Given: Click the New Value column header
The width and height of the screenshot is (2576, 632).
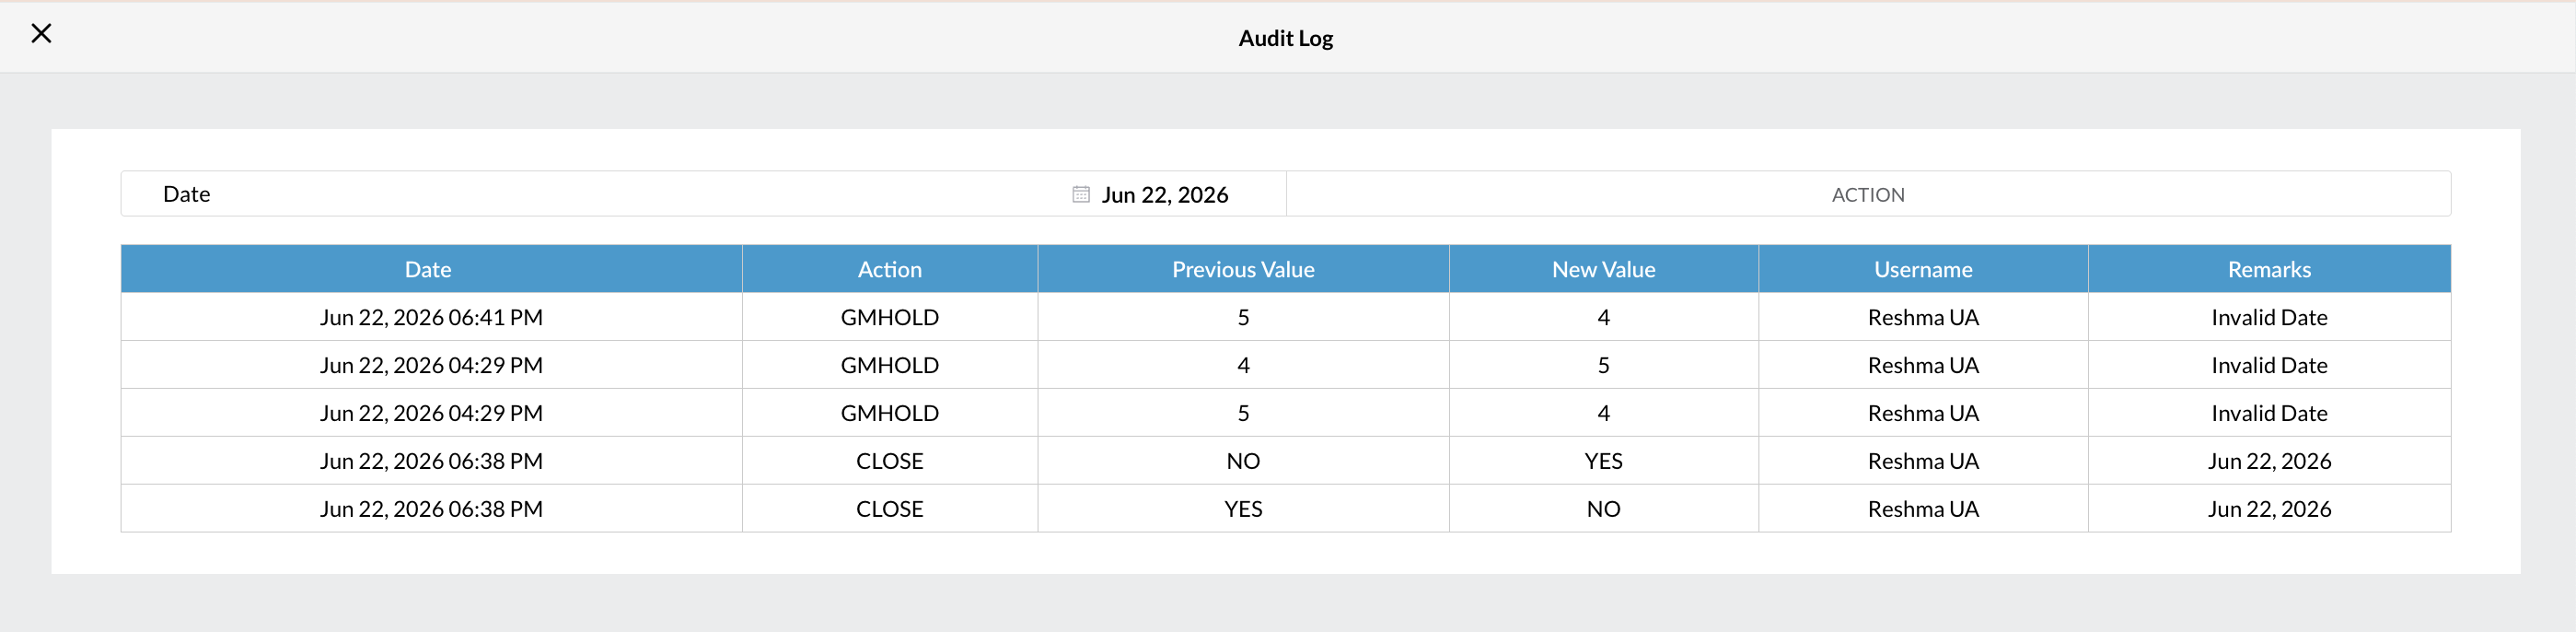Looking at the screenshot, I should pyautogui.click(x=1603, y=269).
